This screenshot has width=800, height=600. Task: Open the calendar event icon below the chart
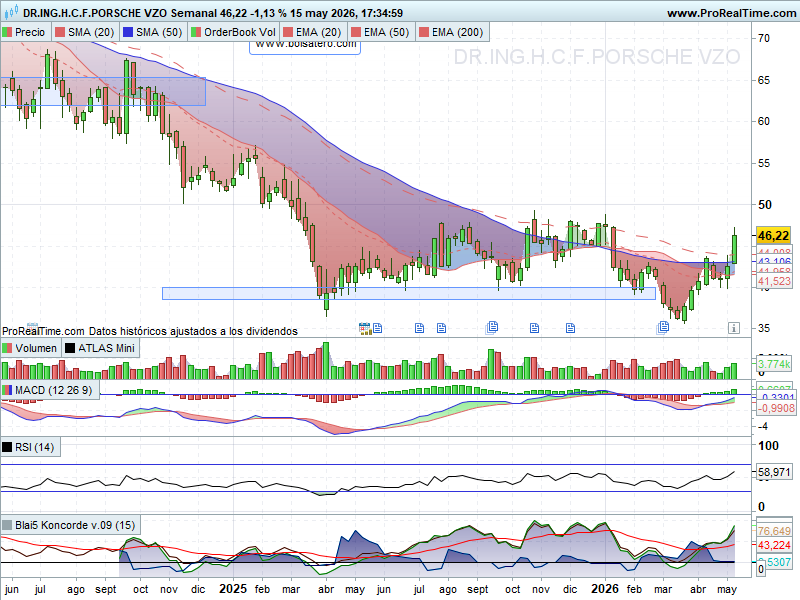(x=364, y=328)
